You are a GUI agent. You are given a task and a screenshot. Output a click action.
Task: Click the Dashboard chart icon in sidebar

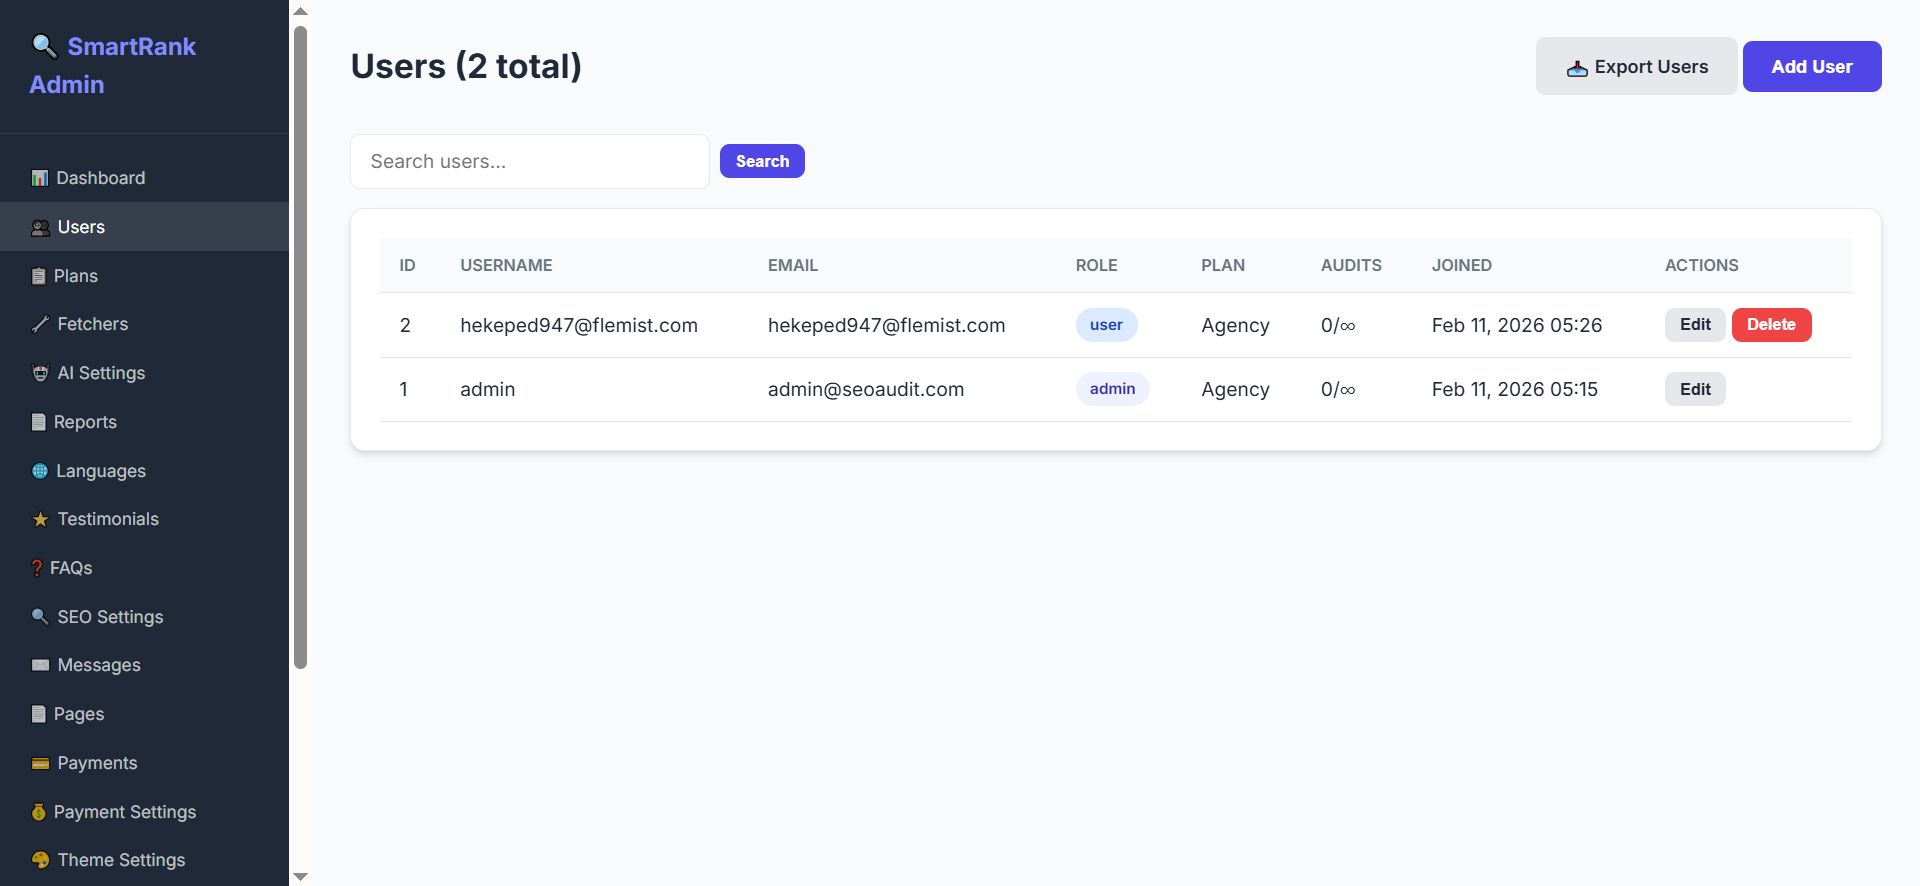pos(40,178)
